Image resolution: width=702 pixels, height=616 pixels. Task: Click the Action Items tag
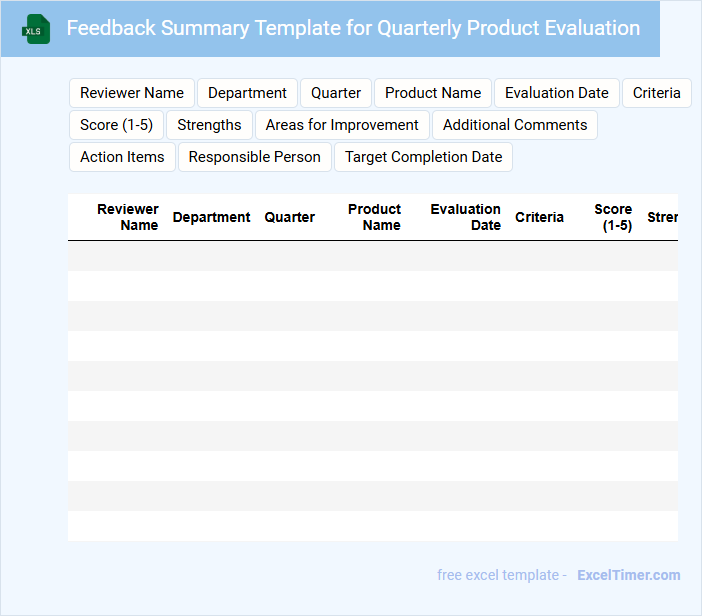pyautogui.click(x=122, y=157)
